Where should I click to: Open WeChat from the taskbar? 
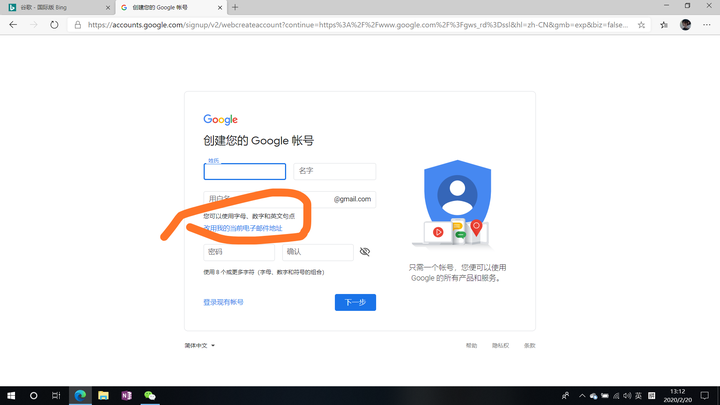150,395
